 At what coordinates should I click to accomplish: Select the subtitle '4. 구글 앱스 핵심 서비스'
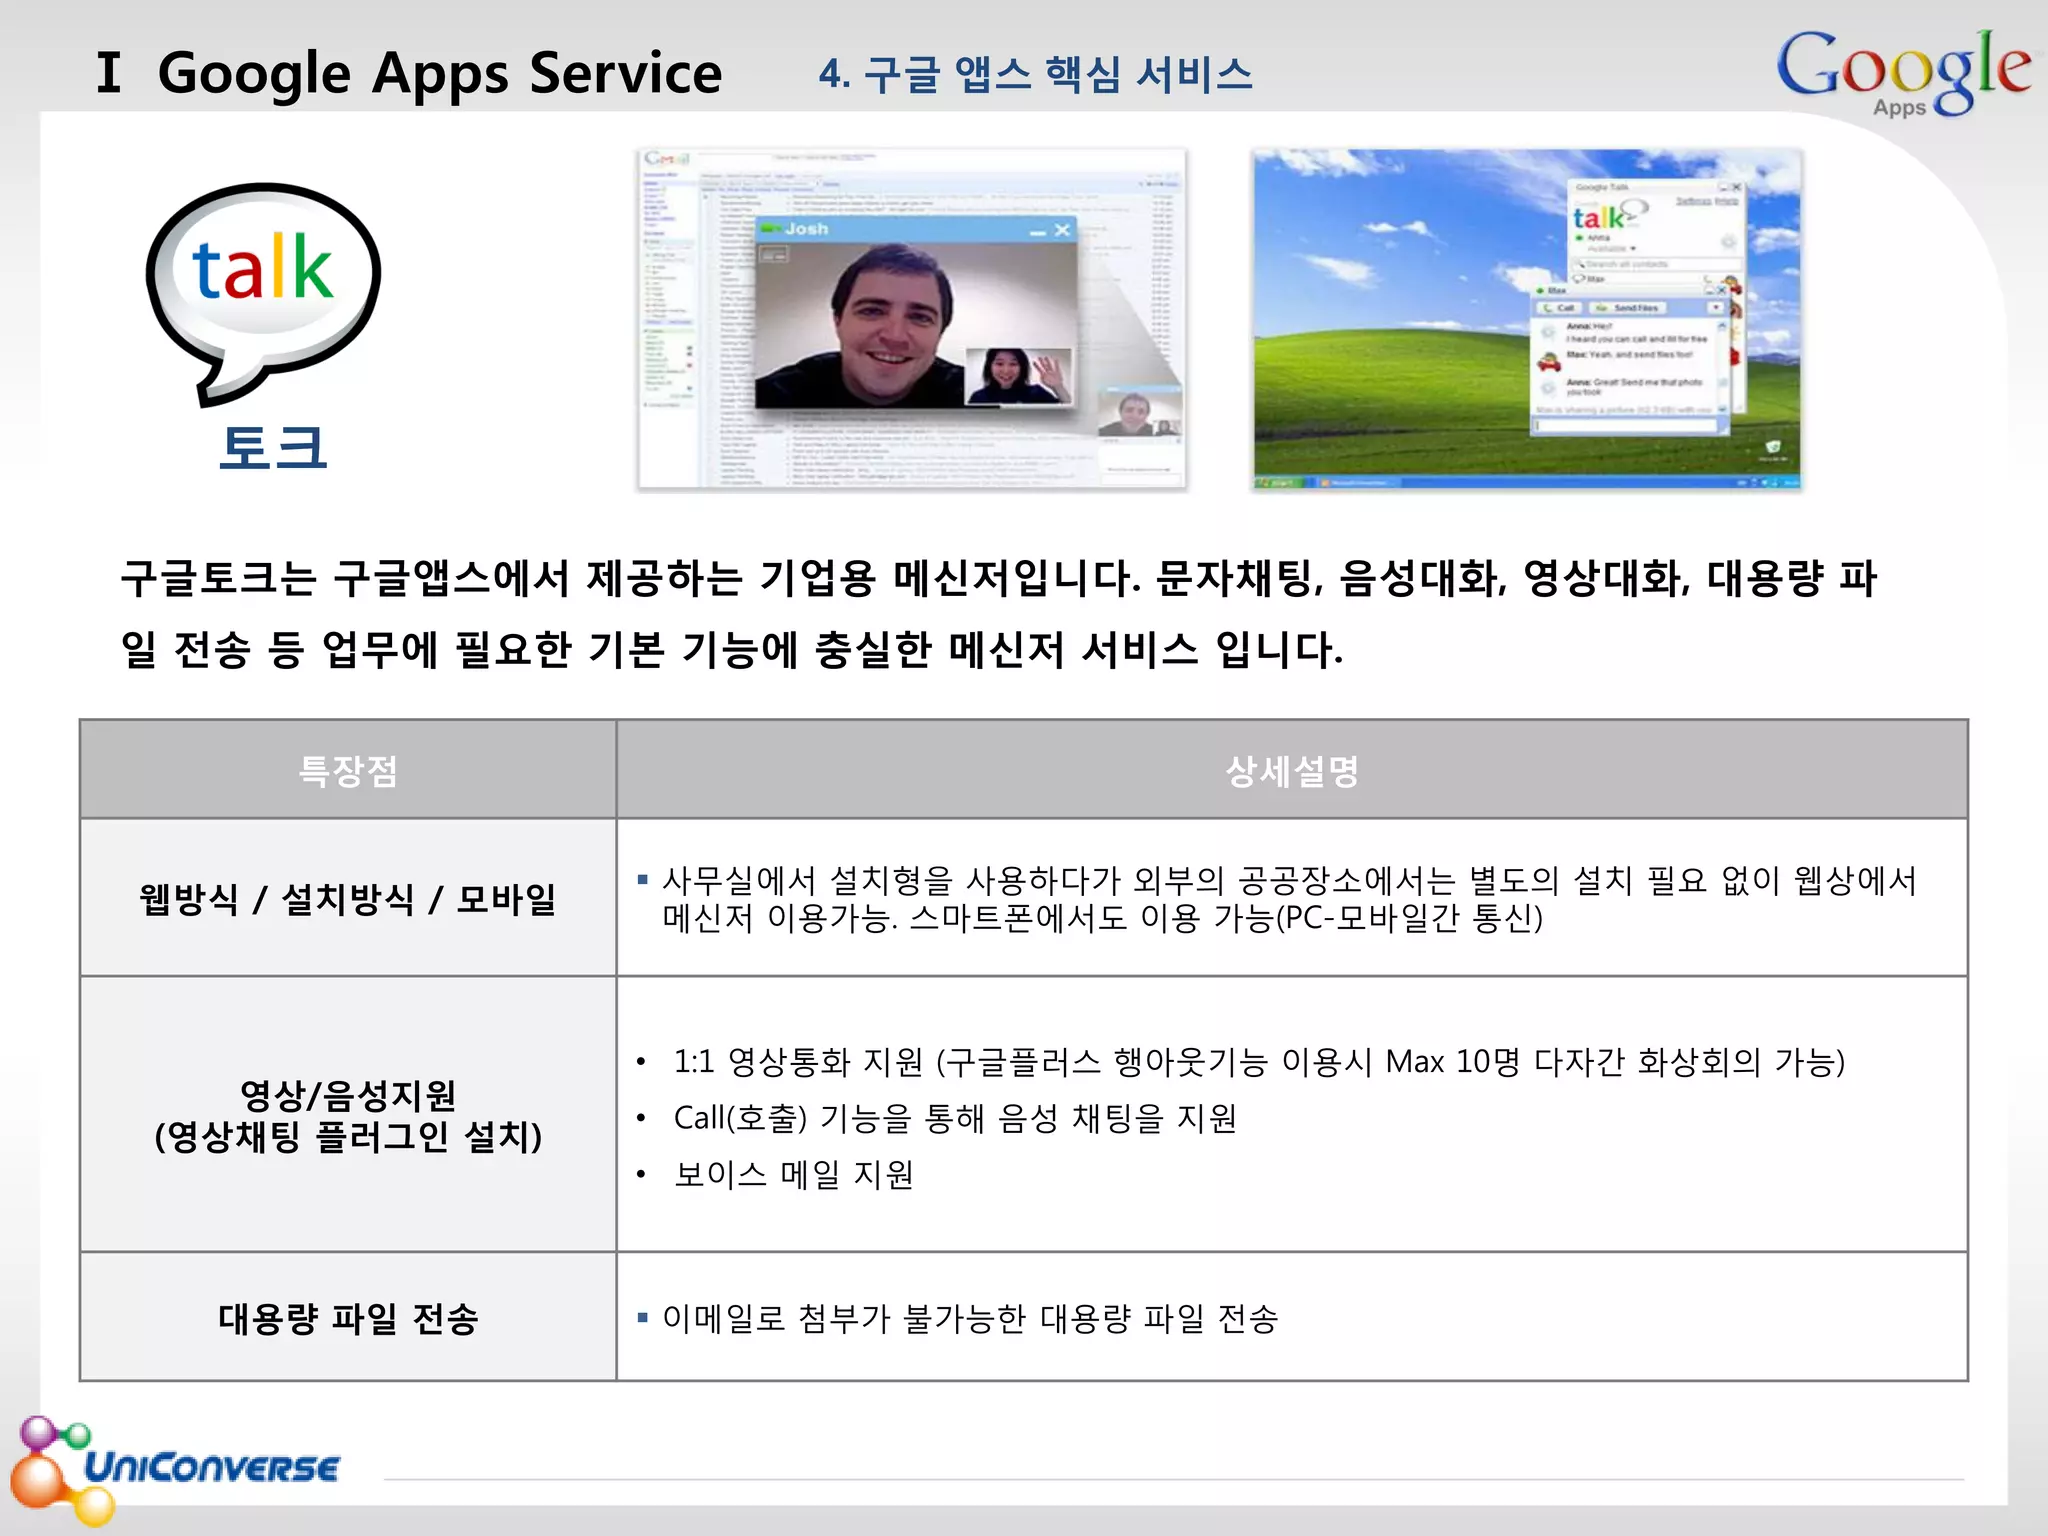tap(1036, 74)
